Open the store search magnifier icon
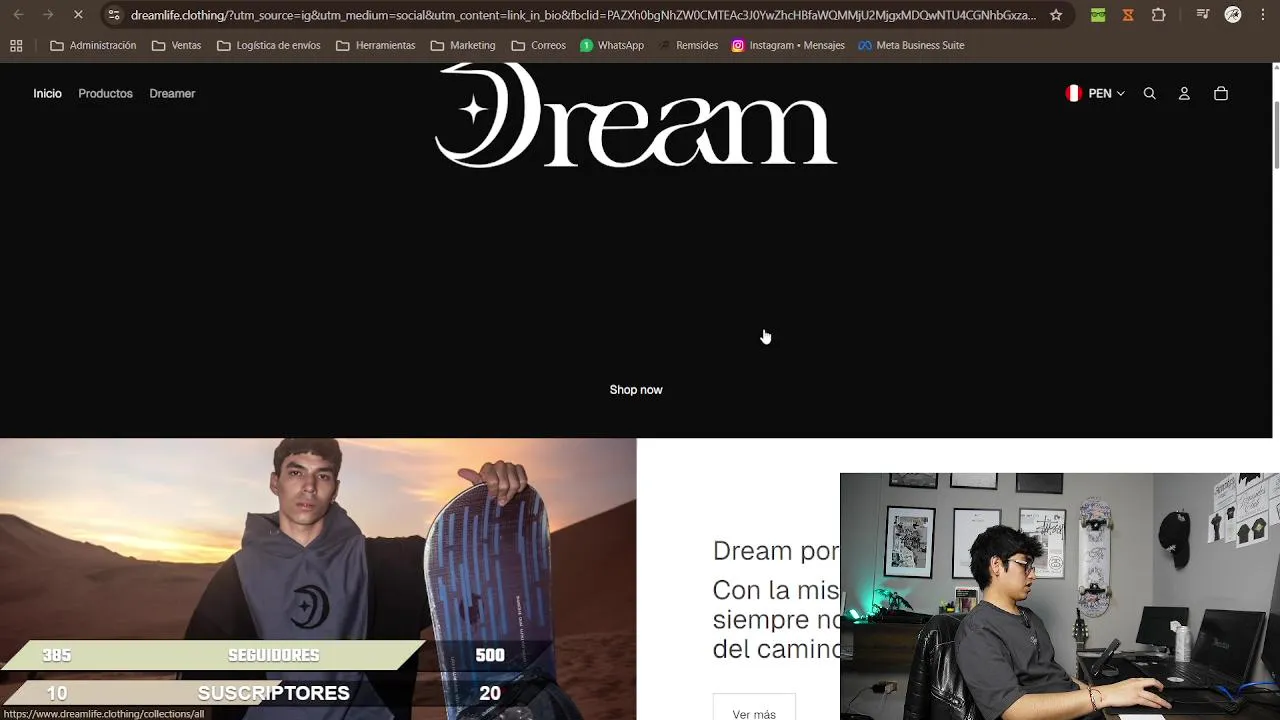Image resolution: width=1280 pixels, height=720 pixels. tap(1150, 93)
